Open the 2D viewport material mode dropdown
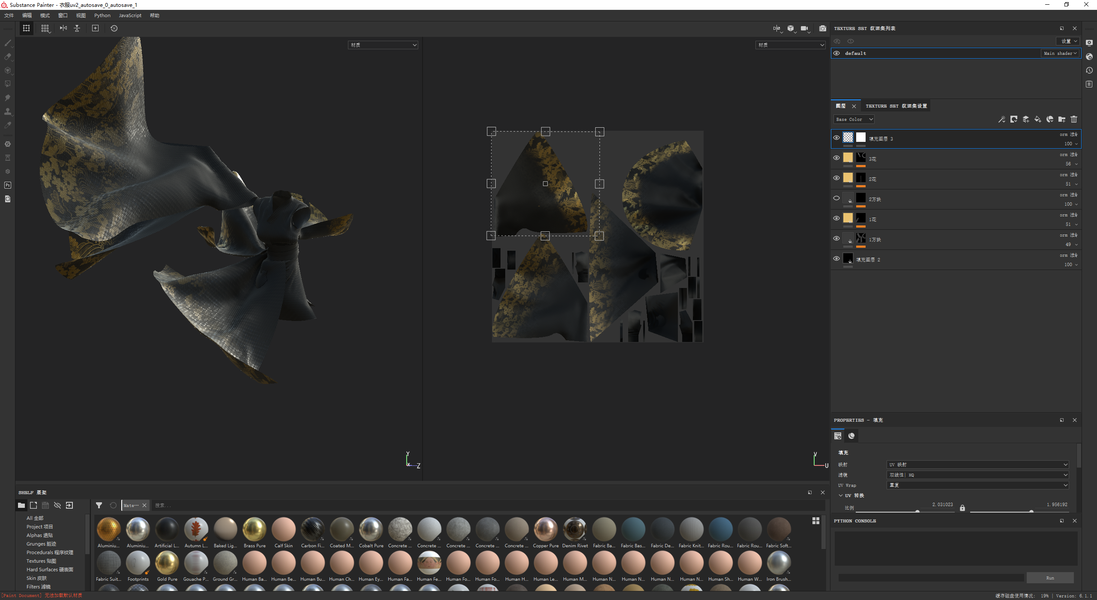The width and height of the screenshot is (1097, 600). [791, 45]
